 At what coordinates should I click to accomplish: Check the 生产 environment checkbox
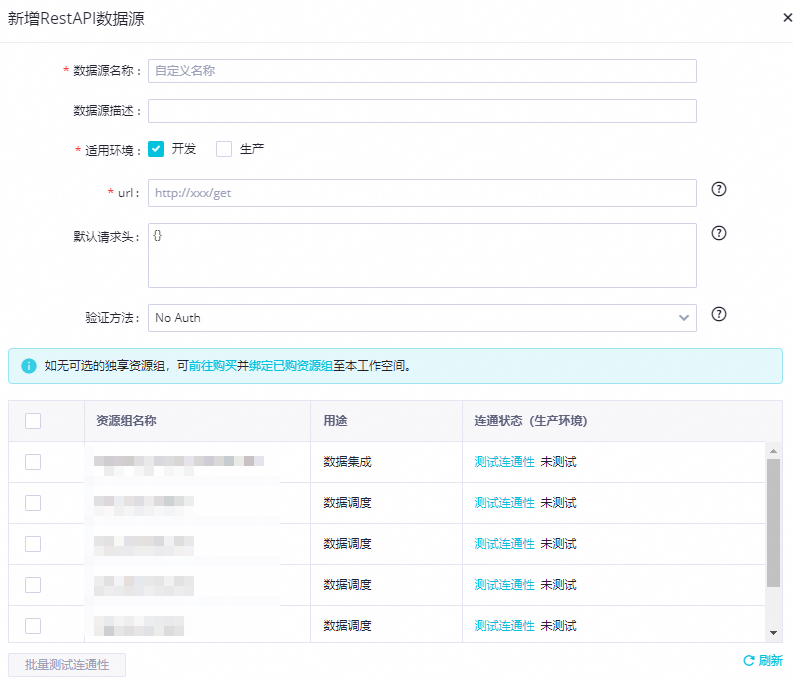click(x=224, y=149)
